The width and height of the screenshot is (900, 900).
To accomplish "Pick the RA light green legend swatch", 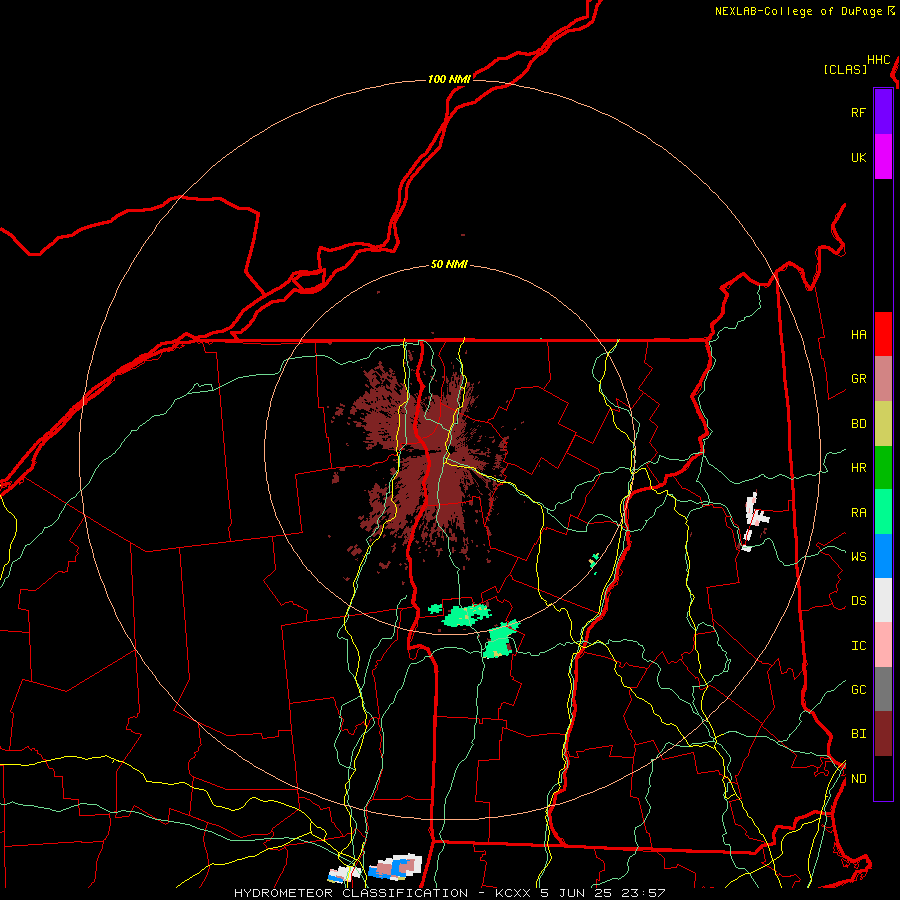I will tap(883, 512).
